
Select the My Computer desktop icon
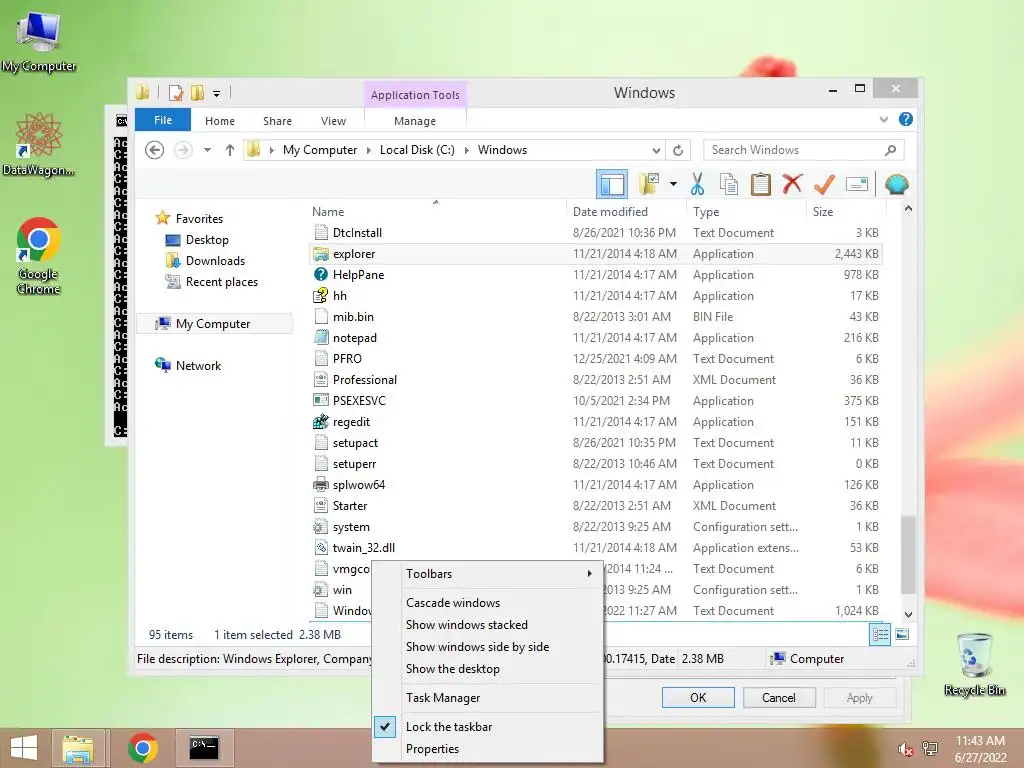(x=39, y=40)
